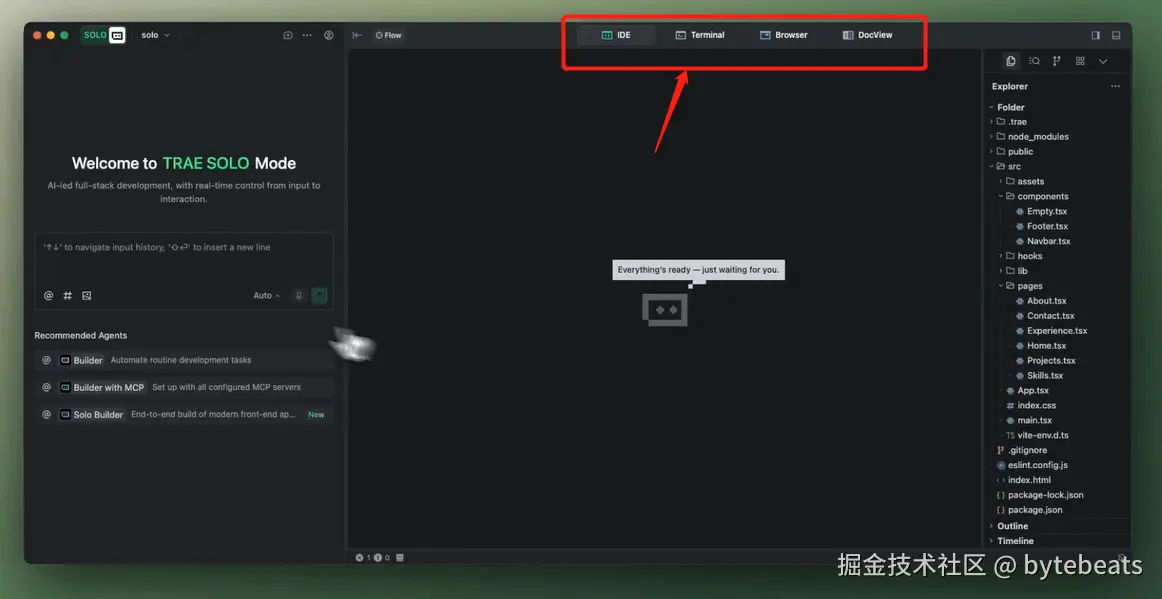
Task: Start a new chat with the plus bubble icon
Action: [288, 35]
